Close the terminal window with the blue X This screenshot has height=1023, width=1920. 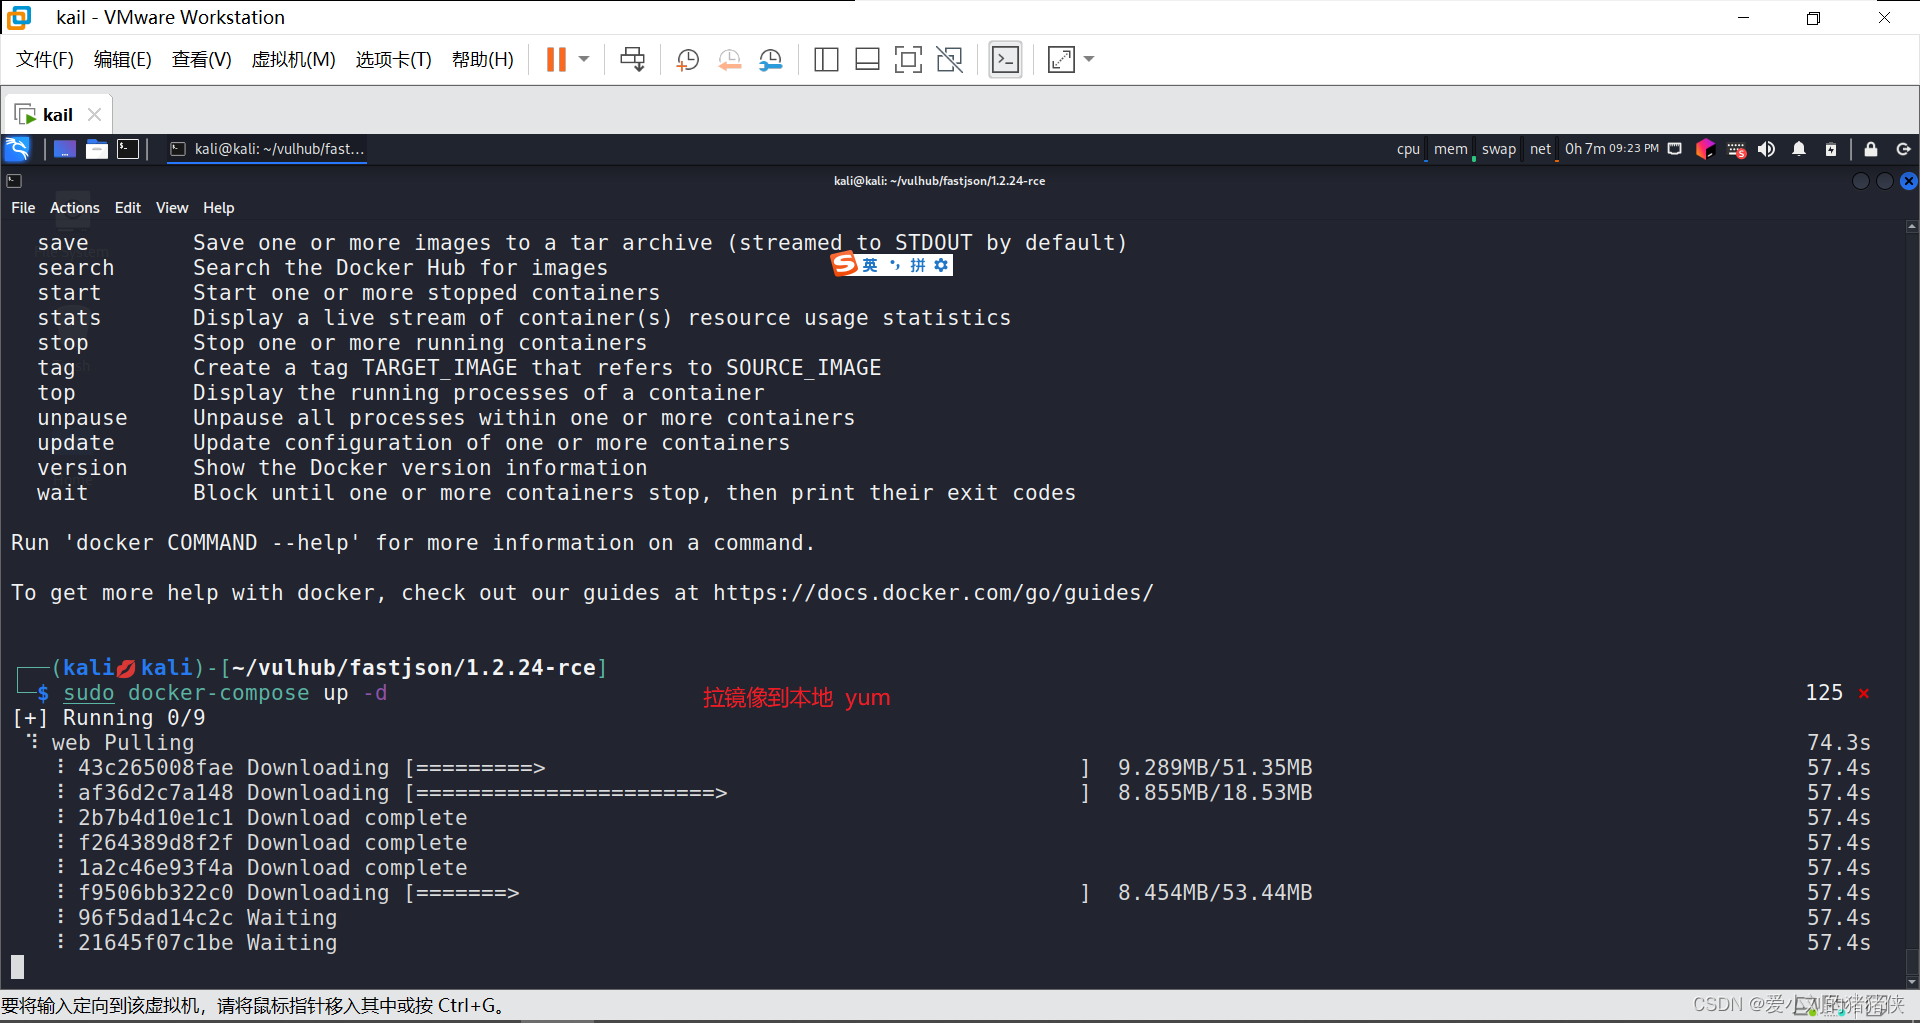click(1909, 181)
